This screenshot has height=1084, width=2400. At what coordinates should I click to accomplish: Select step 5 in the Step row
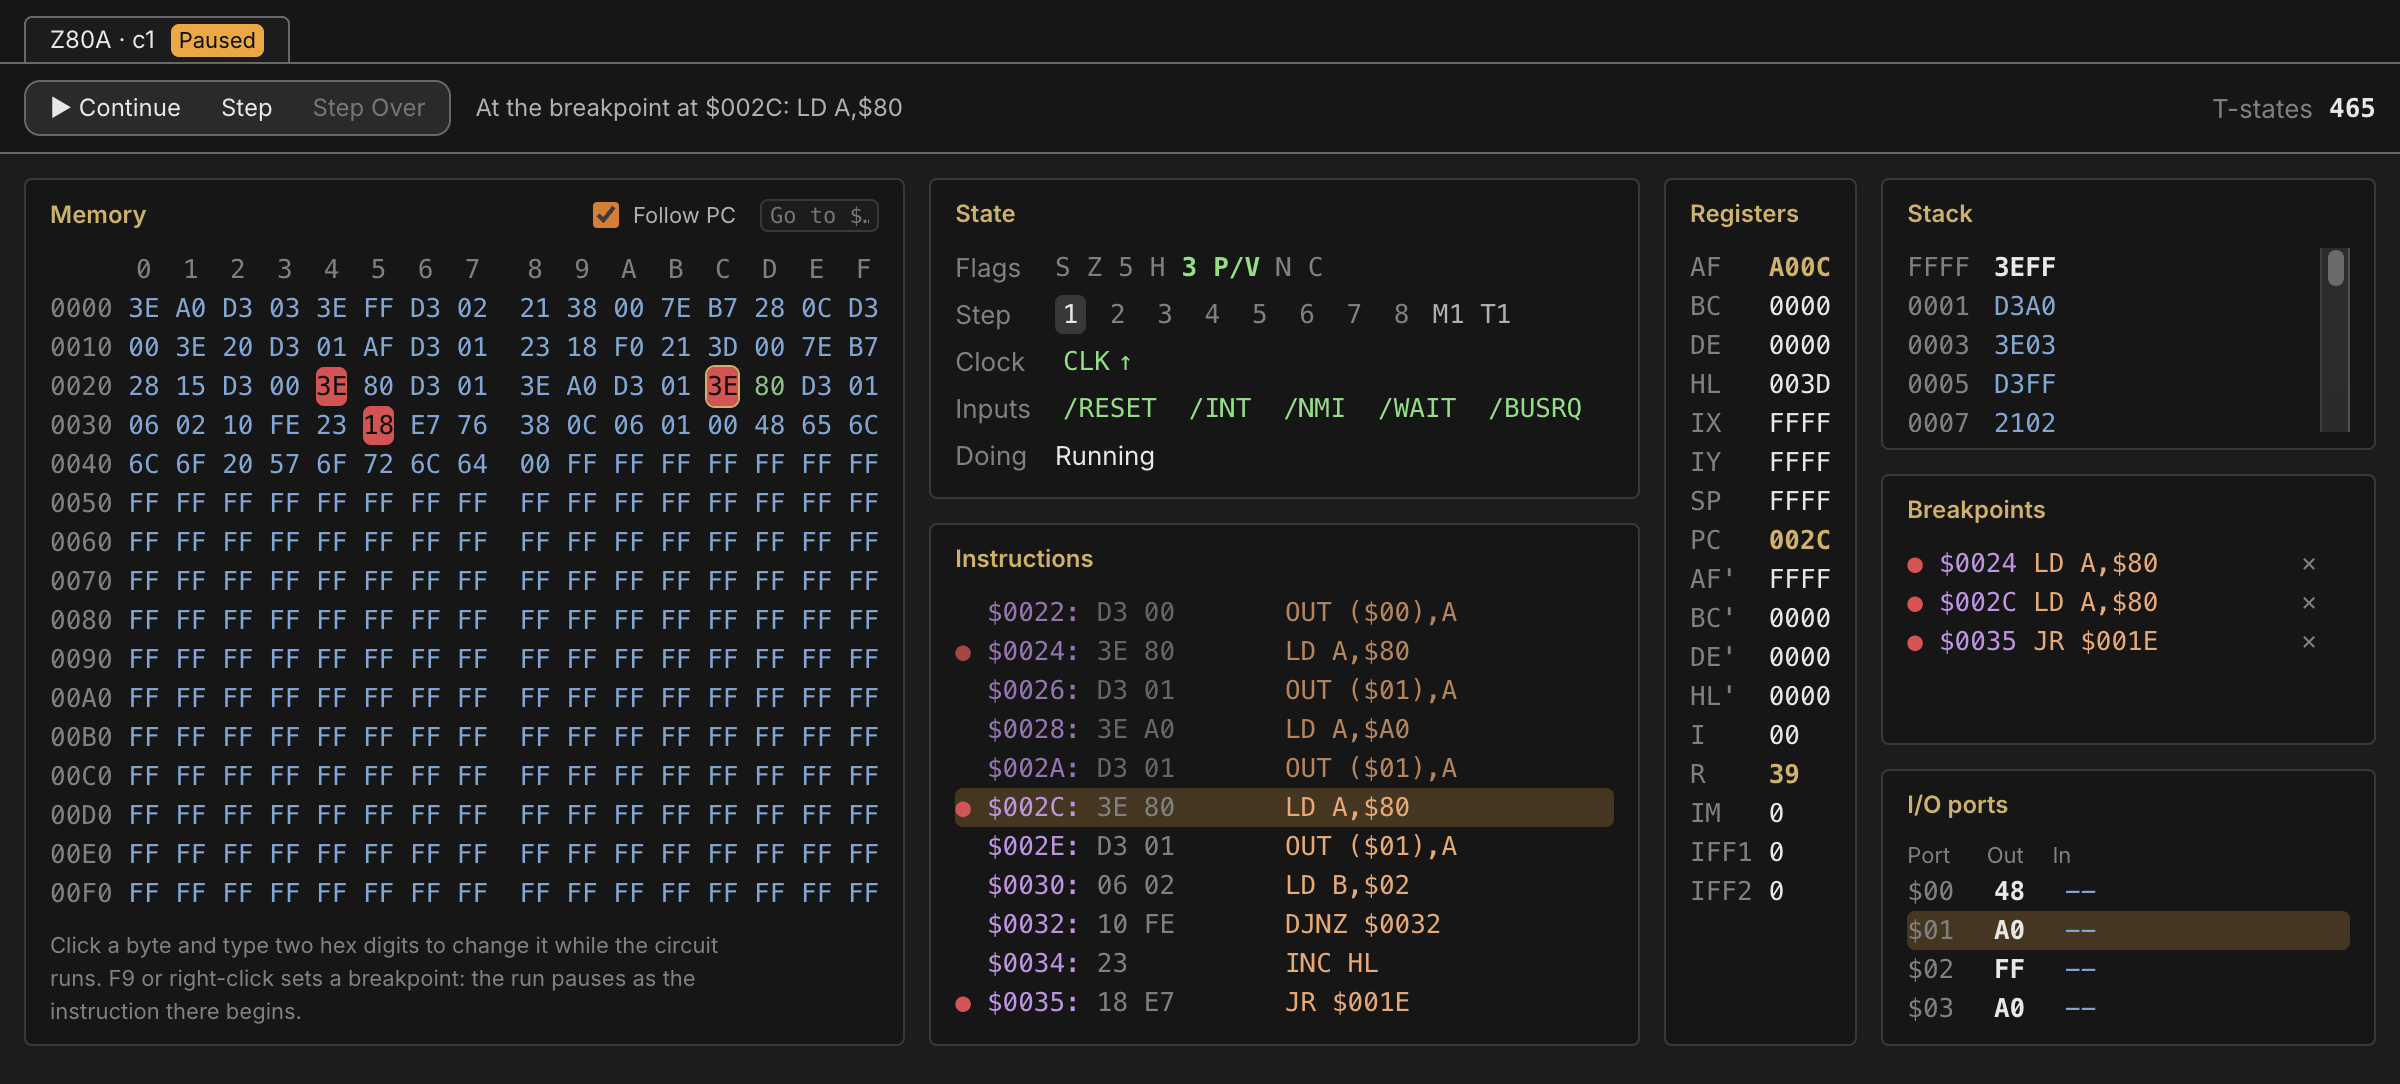tap(1259, 314)
